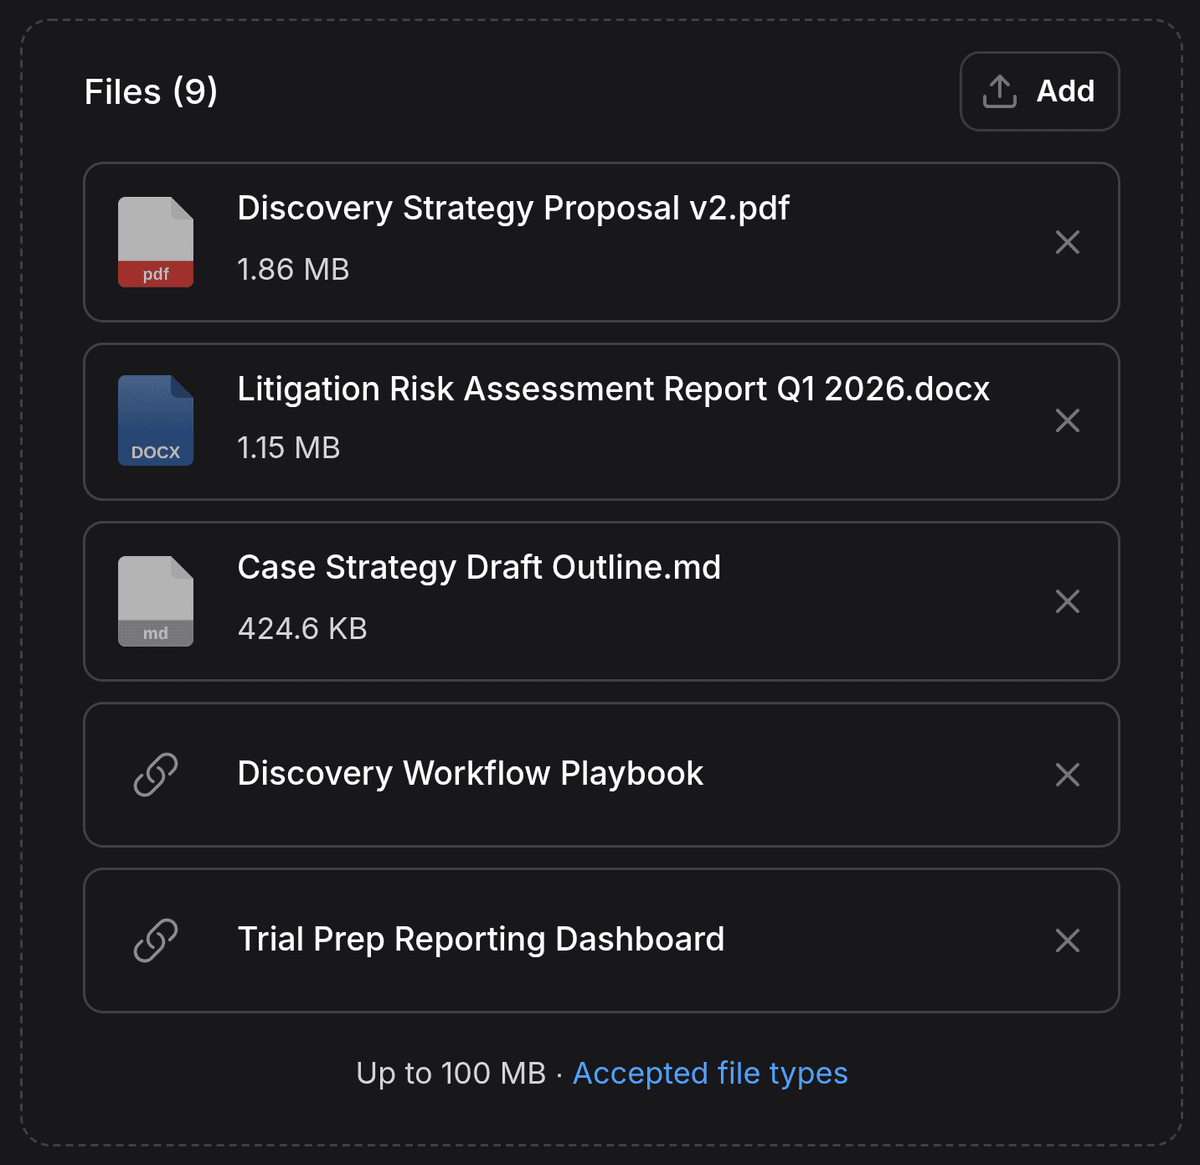This screenshot has width=1200, height=1165.
Task: Click the Up to 100 MB limit text
Action: 451,1073
